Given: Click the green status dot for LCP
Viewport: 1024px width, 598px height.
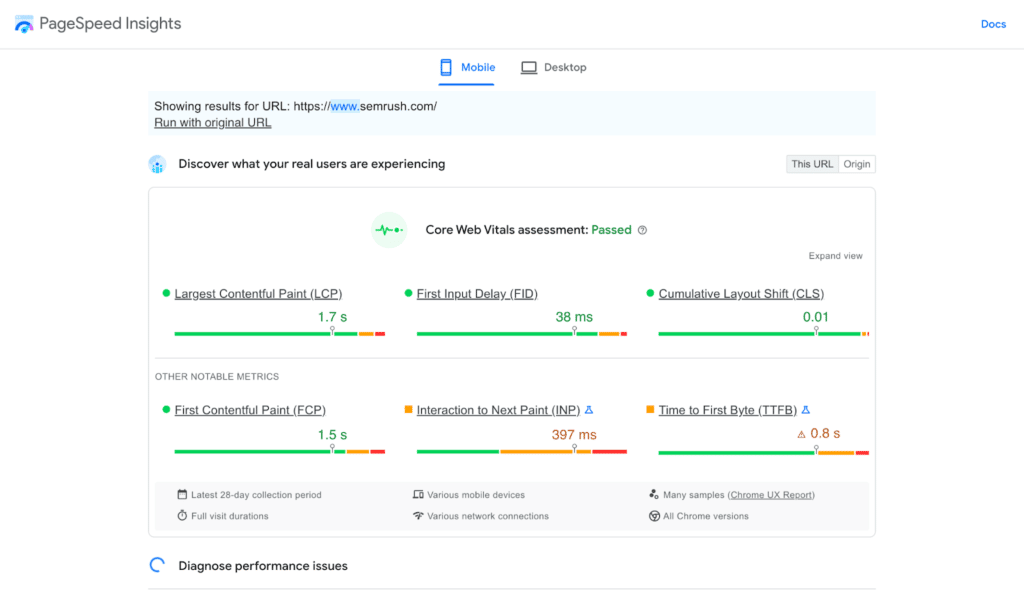Looking at the screenshot, I should coord(166,293).
